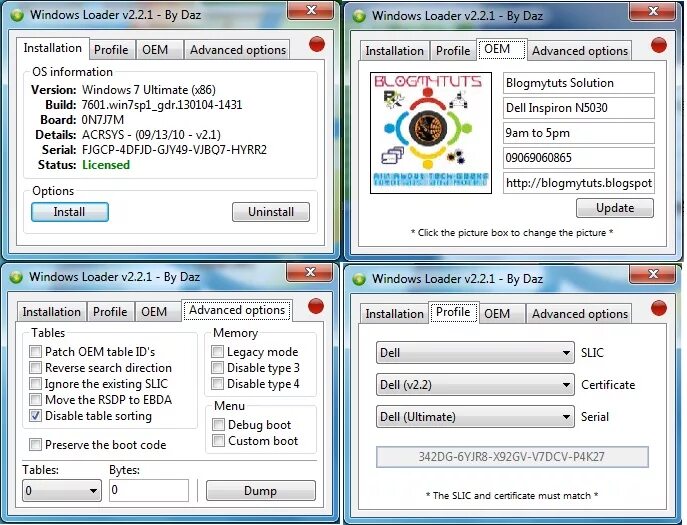Click the green app icon in the OEM window title bar

coord(359,16)
